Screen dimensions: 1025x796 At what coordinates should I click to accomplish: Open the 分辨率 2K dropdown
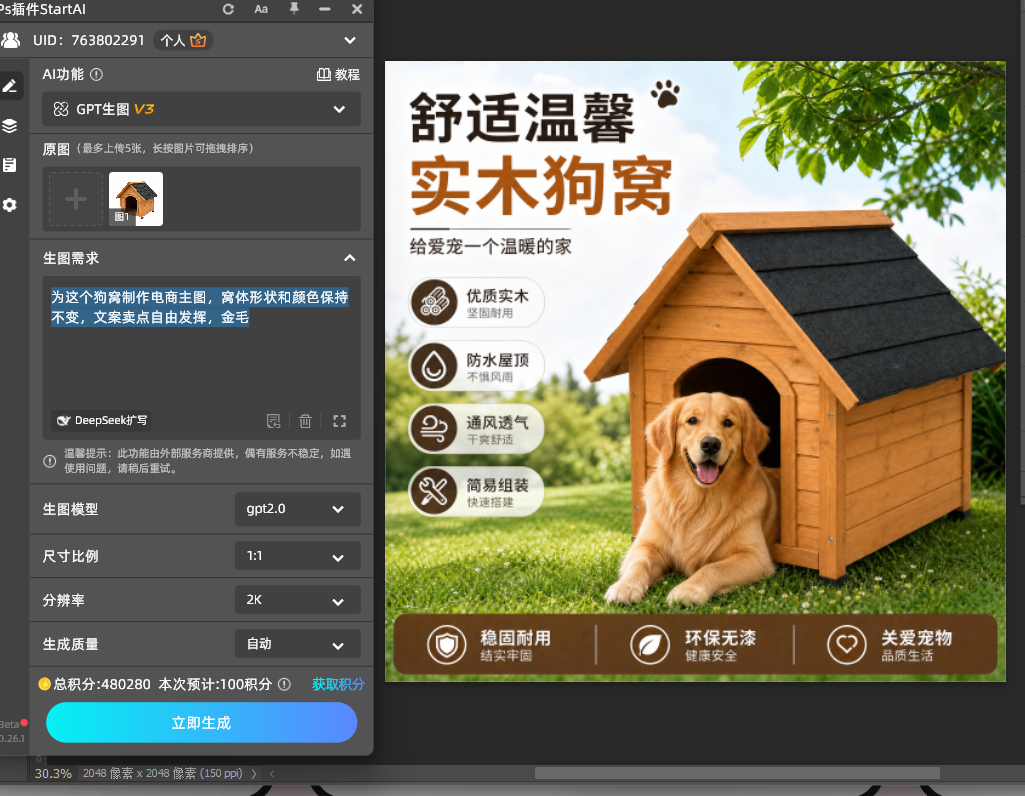pos(297,600)
